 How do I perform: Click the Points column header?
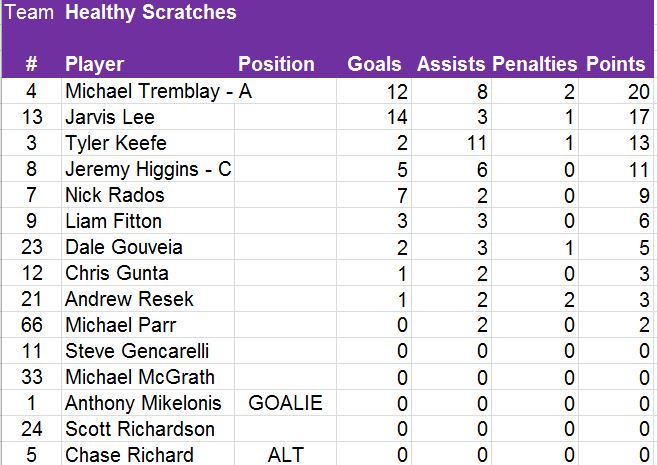pyautogui.click(x=615, y=64)
